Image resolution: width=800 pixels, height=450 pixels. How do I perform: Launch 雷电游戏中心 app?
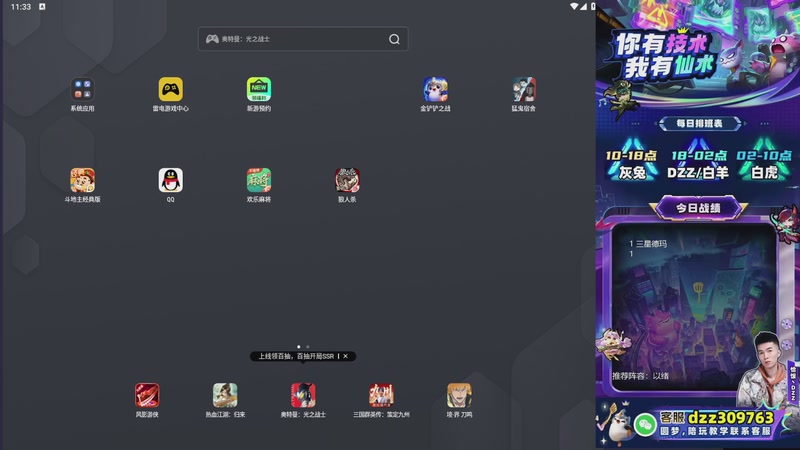tap(170, 90)
